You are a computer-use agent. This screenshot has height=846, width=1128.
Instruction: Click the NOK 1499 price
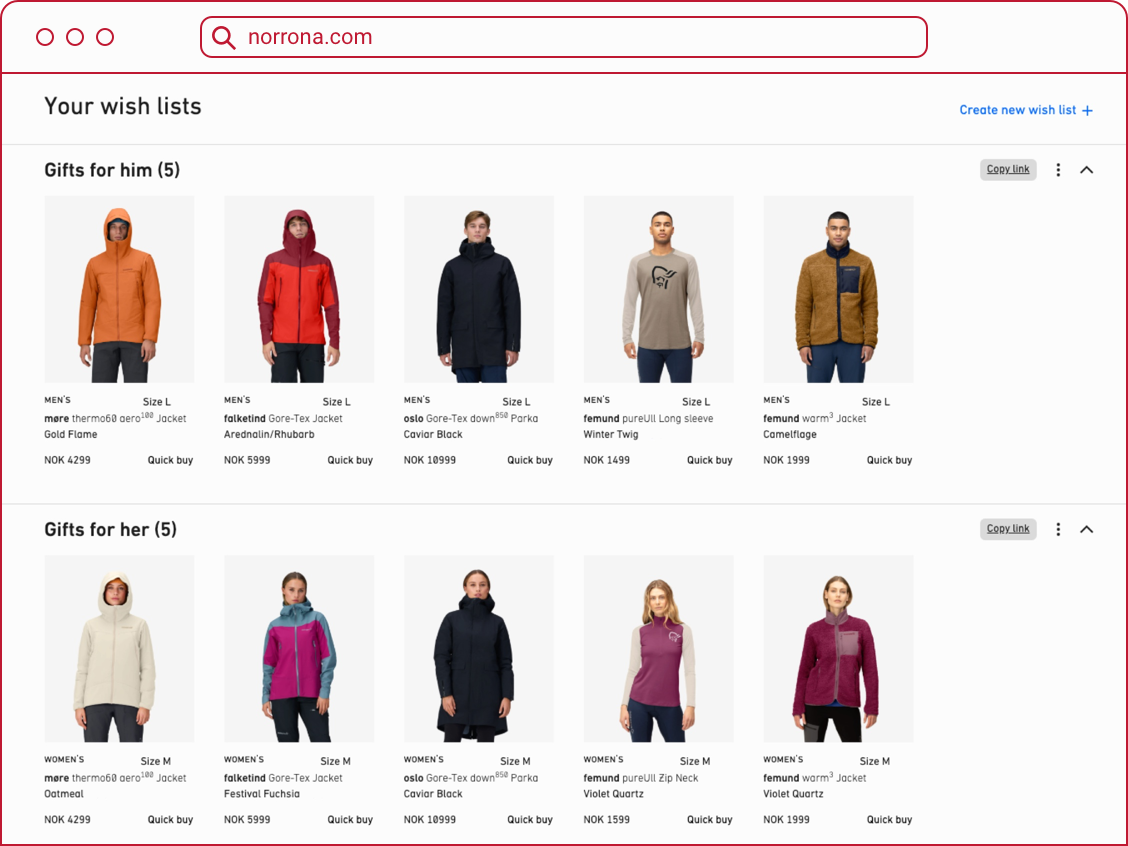pyautogui.click(x=606, y=460)
